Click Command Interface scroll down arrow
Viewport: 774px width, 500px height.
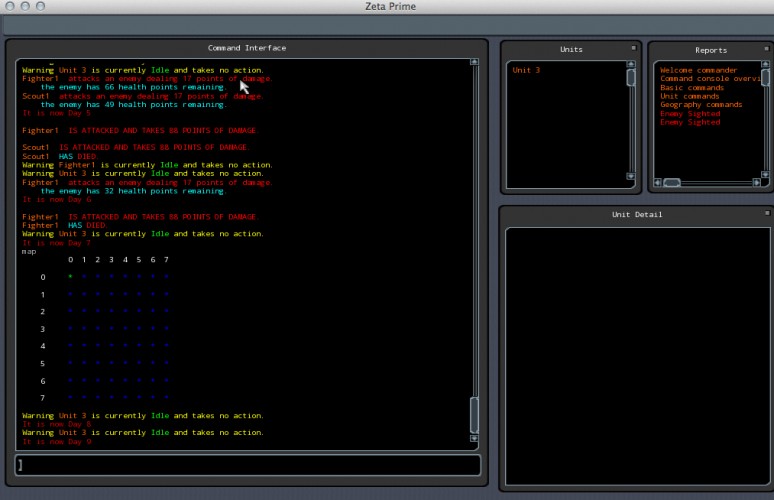[x=474, y=438]
